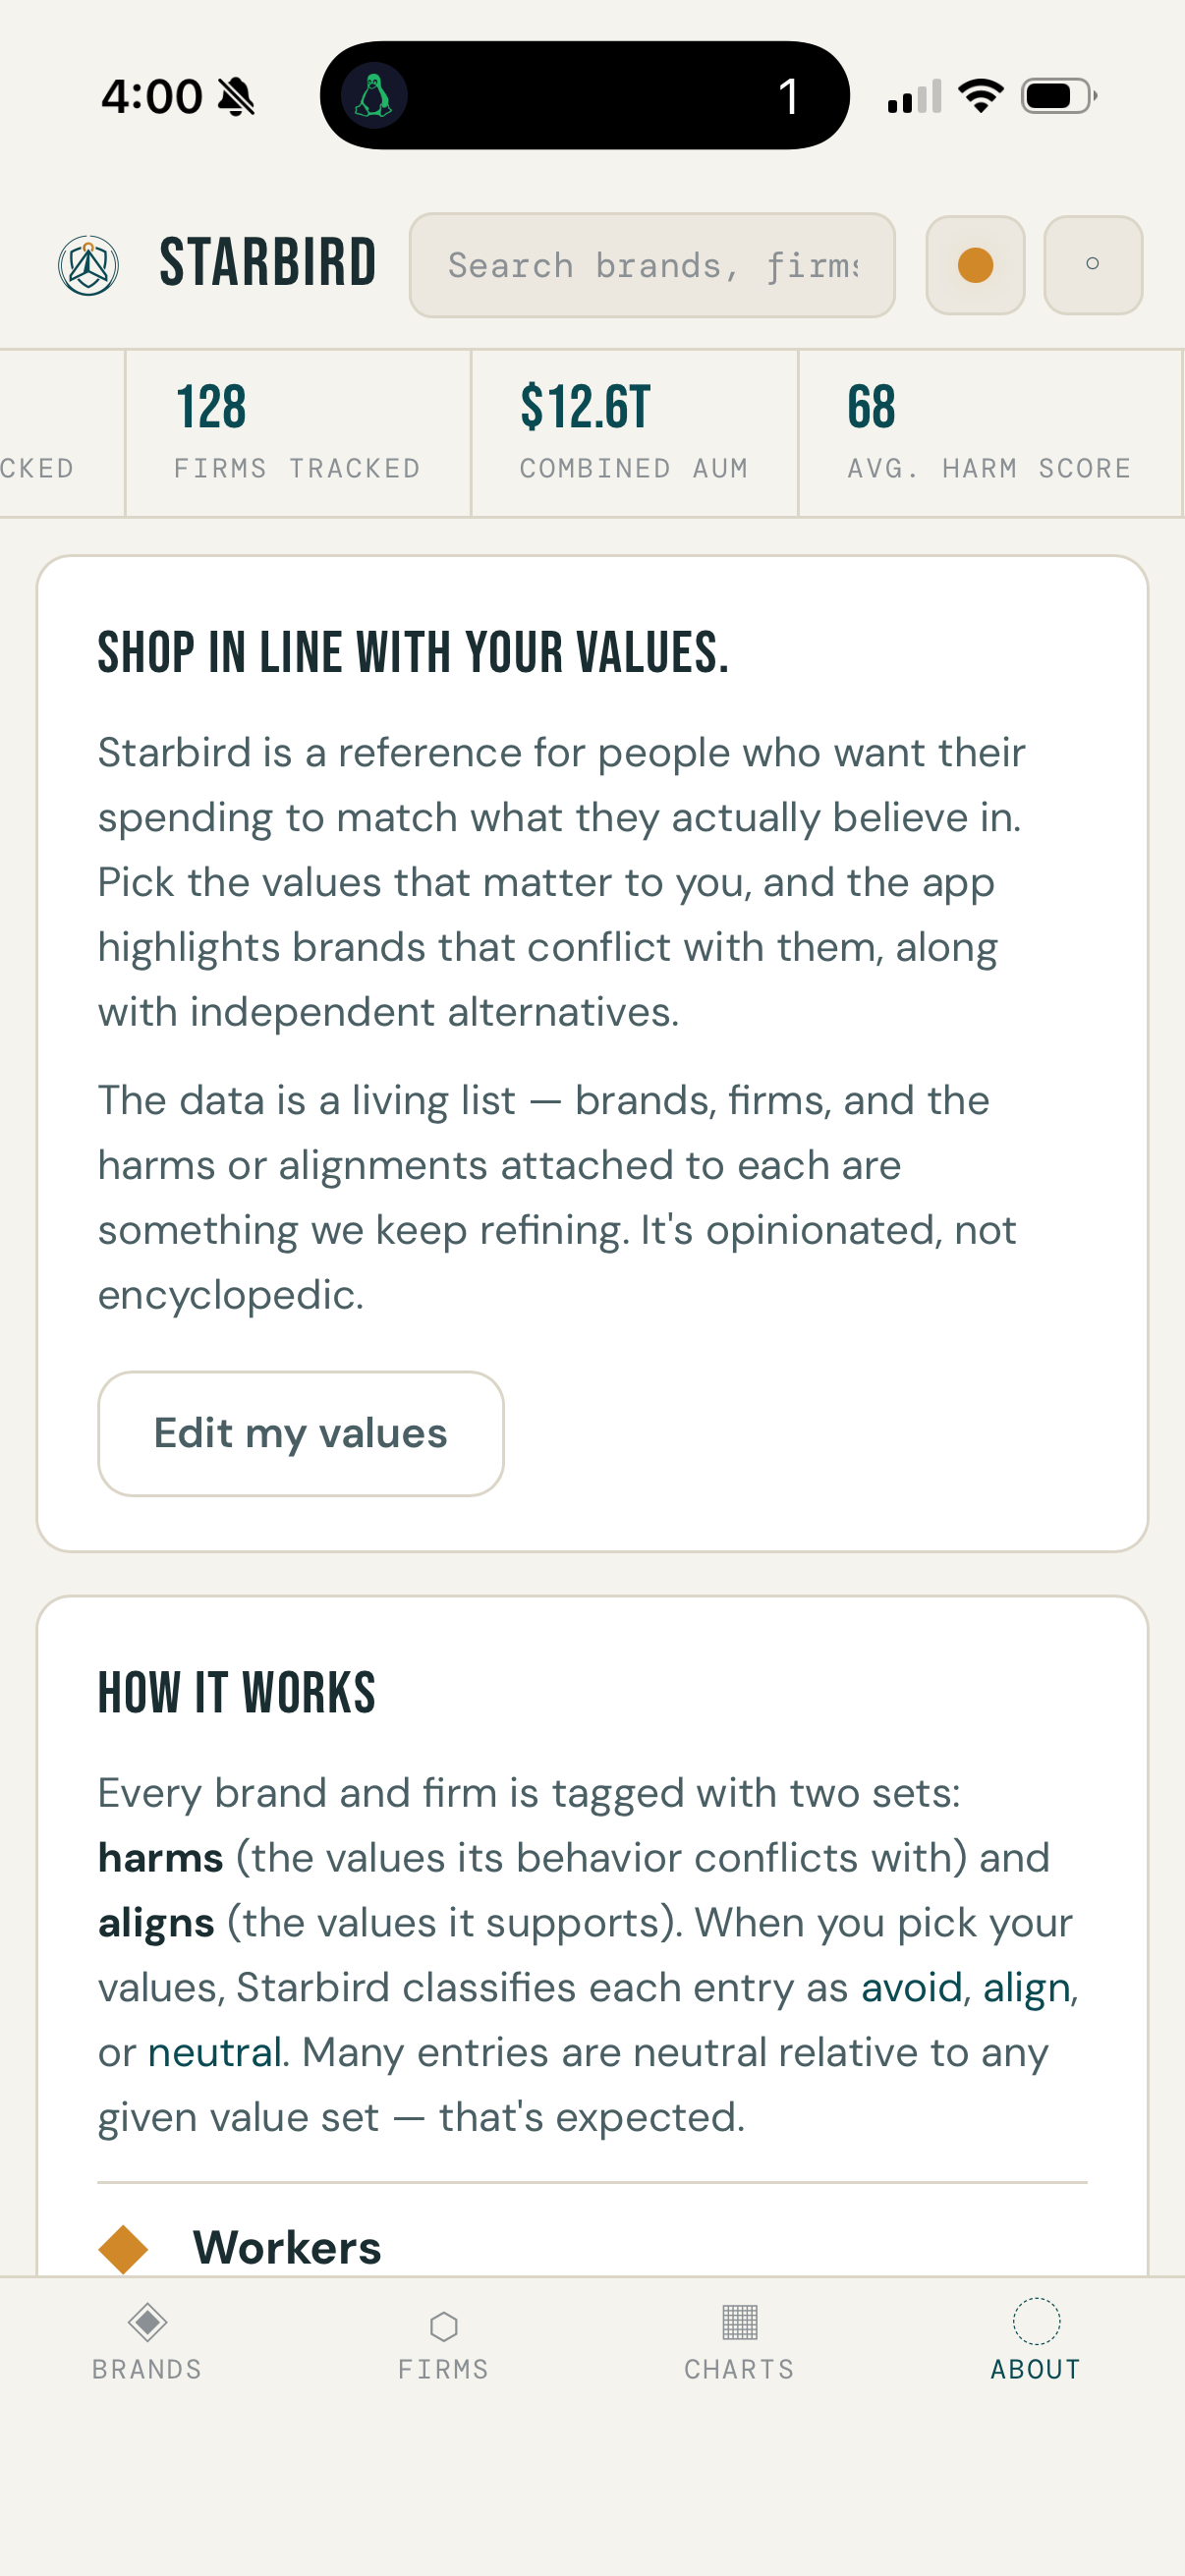Open the Brands tab
The height and width of the screenshot is (2576, 1185).
(147, 2341)
